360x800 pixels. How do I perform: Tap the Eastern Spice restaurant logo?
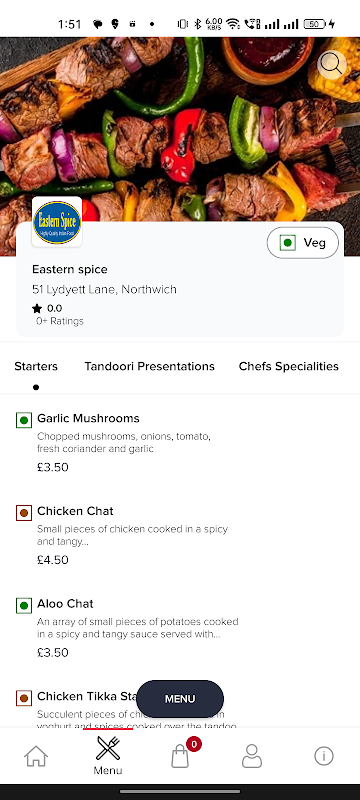click(57, 222)
